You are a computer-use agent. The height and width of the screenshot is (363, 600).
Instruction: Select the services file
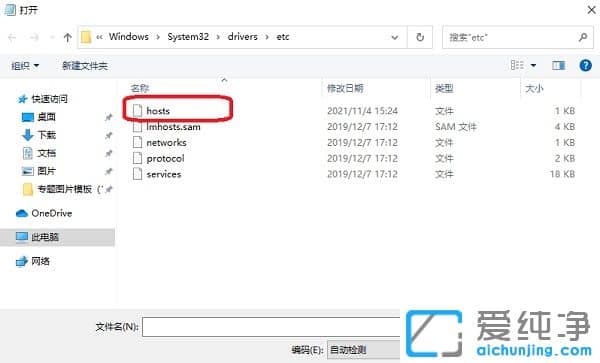tap(164, 174)
